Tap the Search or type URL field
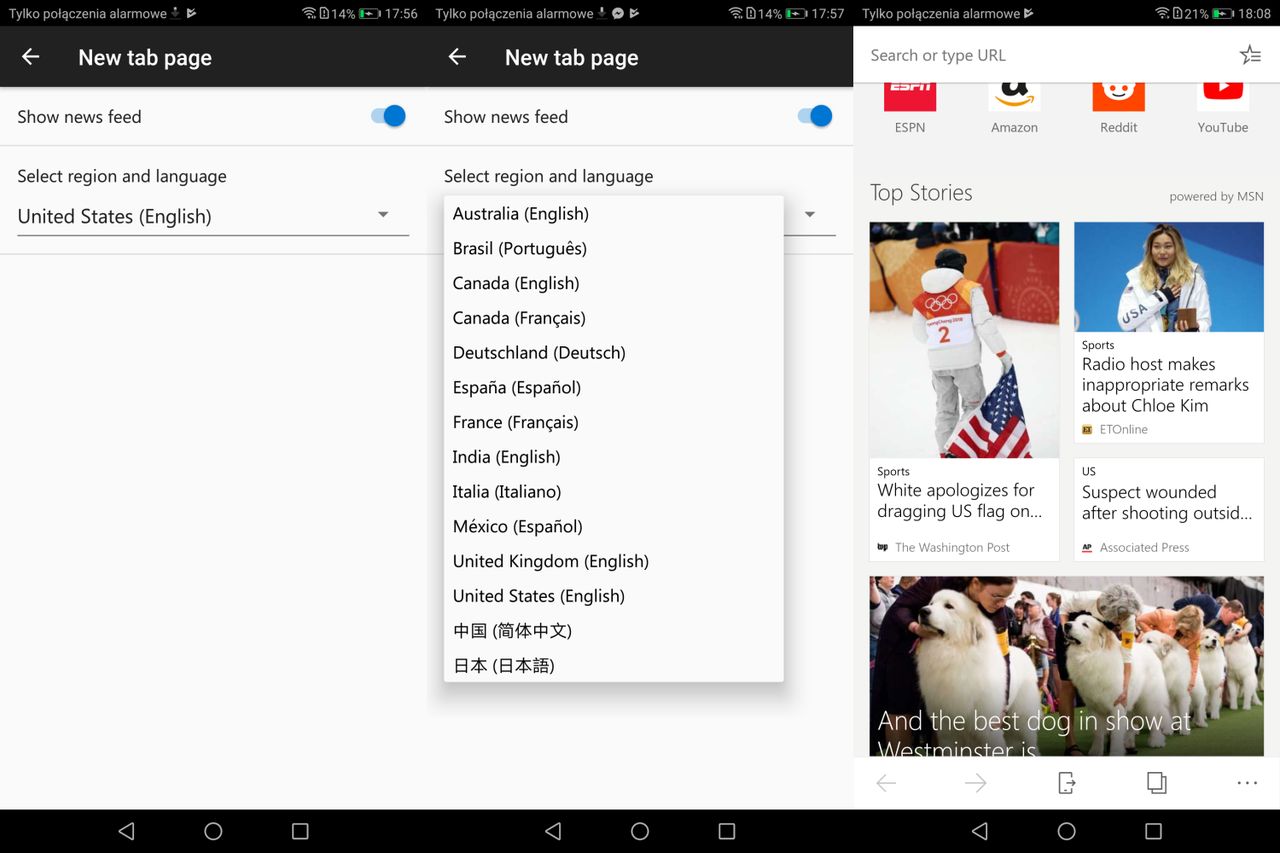This screenshot has height=853, width=1280. coord(1045,55)
